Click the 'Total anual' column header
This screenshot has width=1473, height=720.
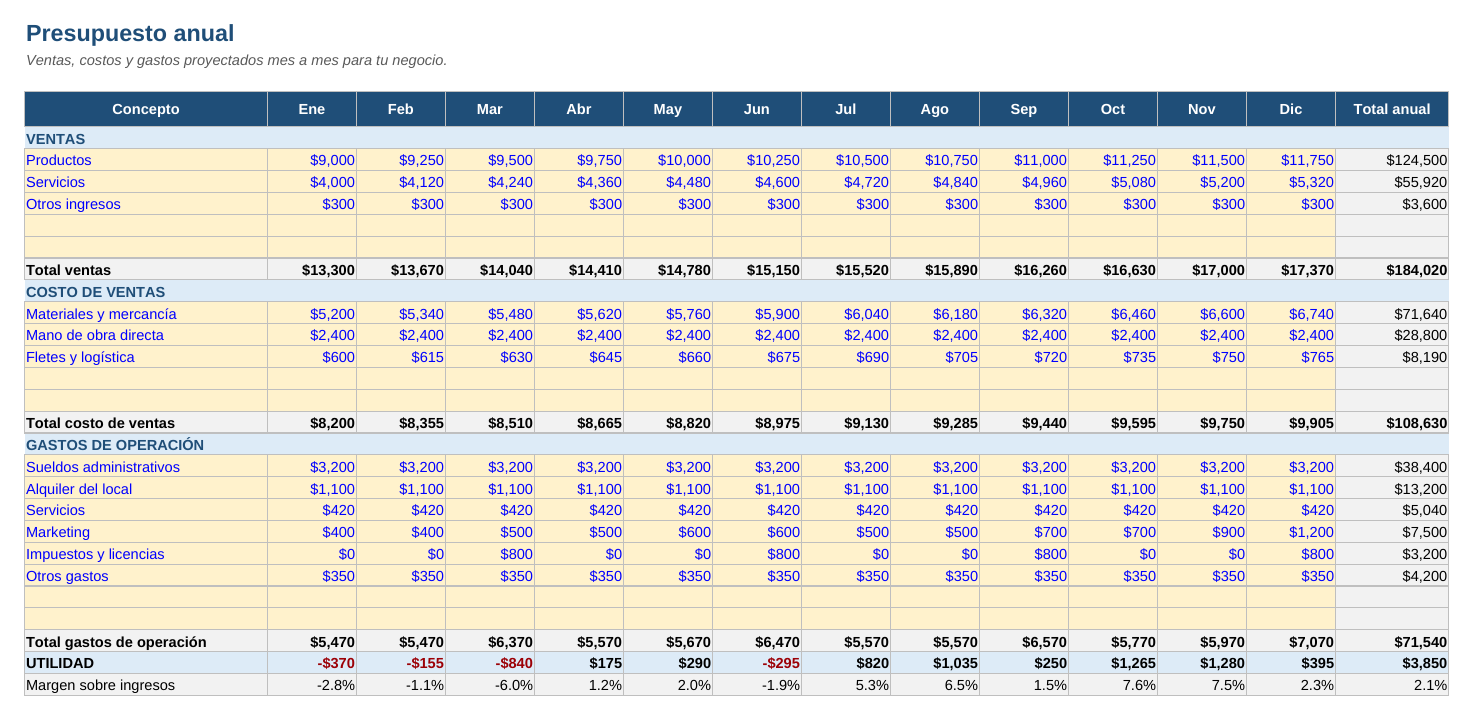[1392, 109]
